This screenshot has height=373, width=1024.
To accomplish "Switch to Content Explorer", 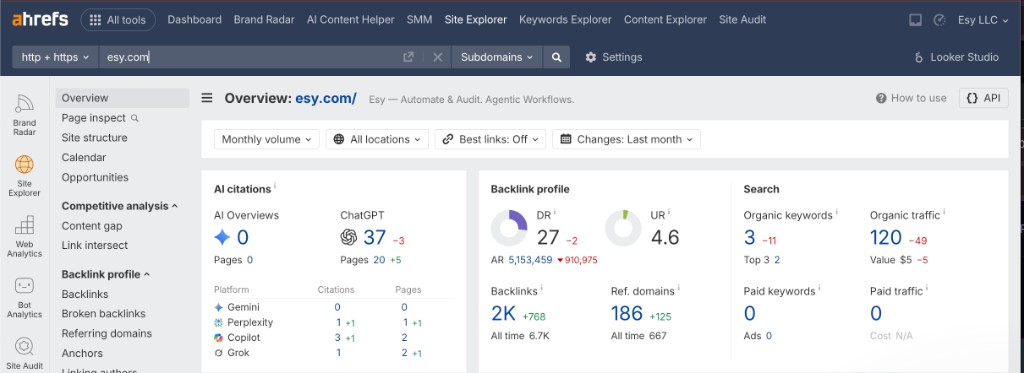I will point(665,20).
